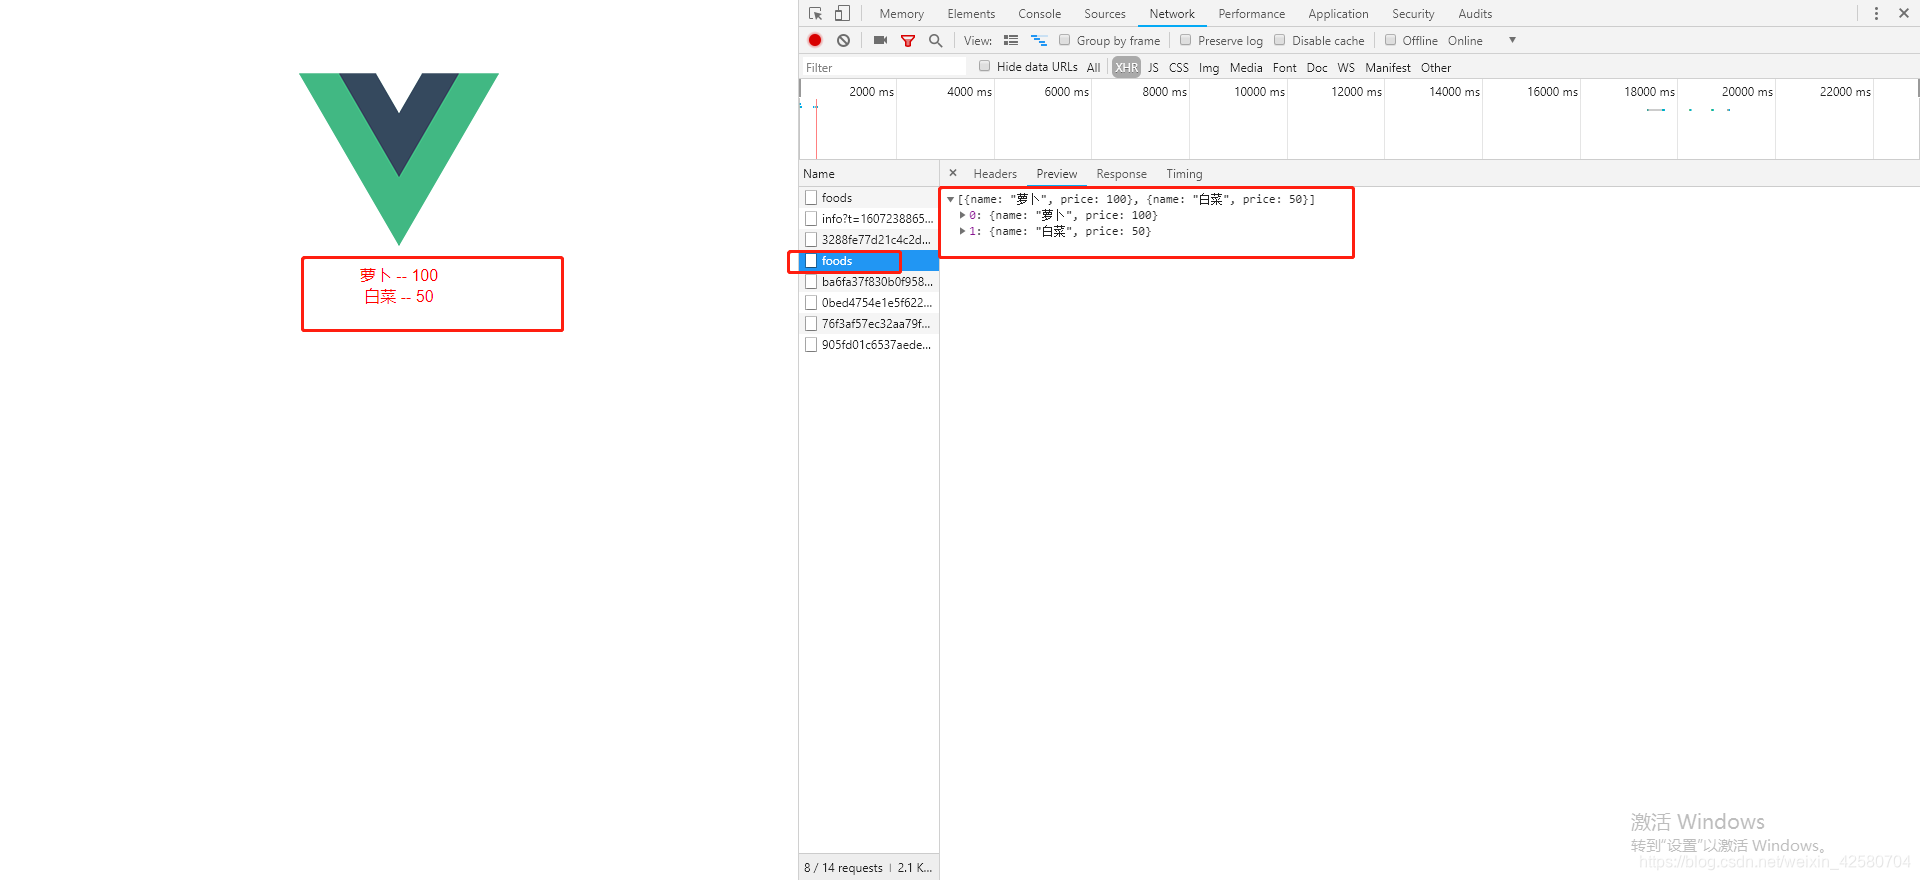Screen dimensions: 1920x880
Task: Select the 3288fe77d21c4c2d request
Action: [869, 240]
